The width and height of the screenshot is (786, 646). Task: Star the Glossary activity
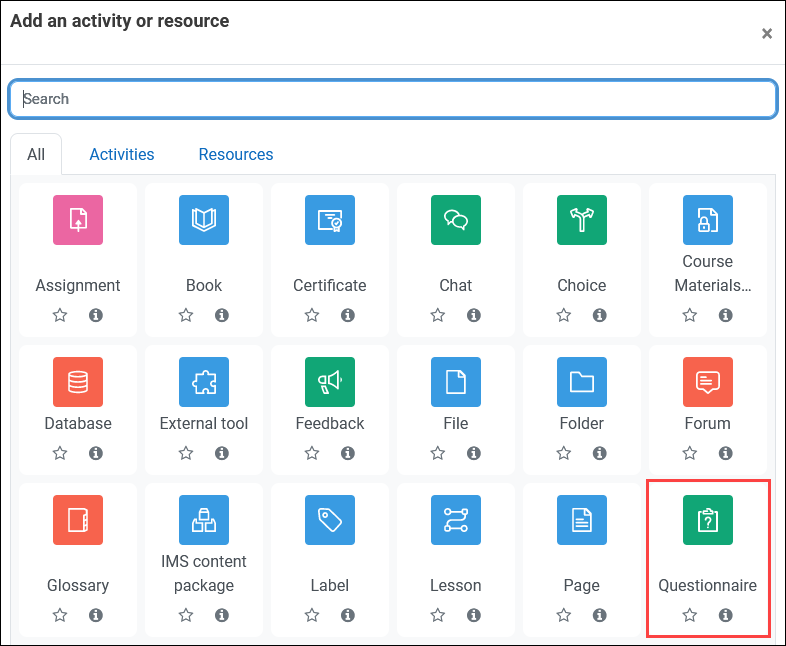(60, 615)
